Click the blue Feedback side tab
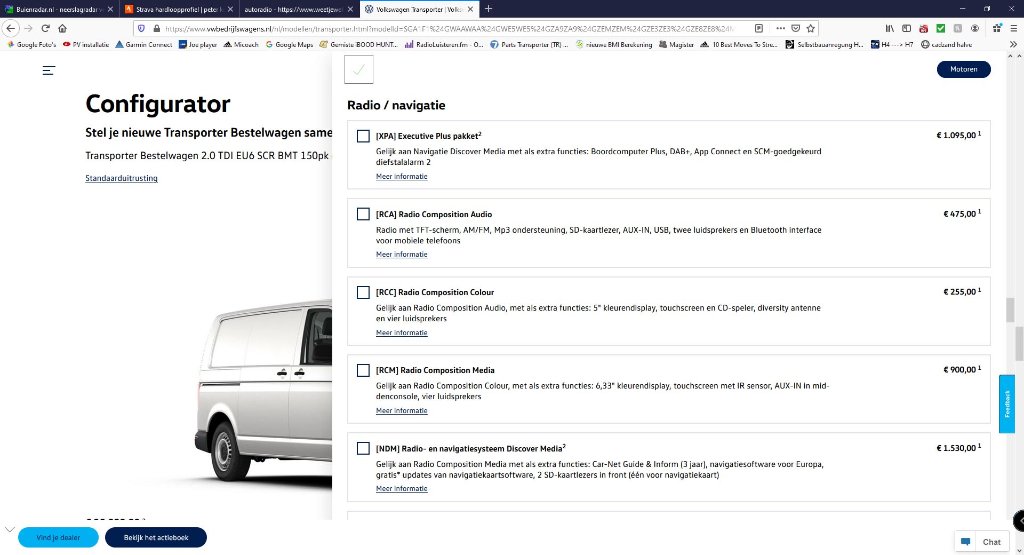1024x555 pixels. click(x=1007, y=404)
